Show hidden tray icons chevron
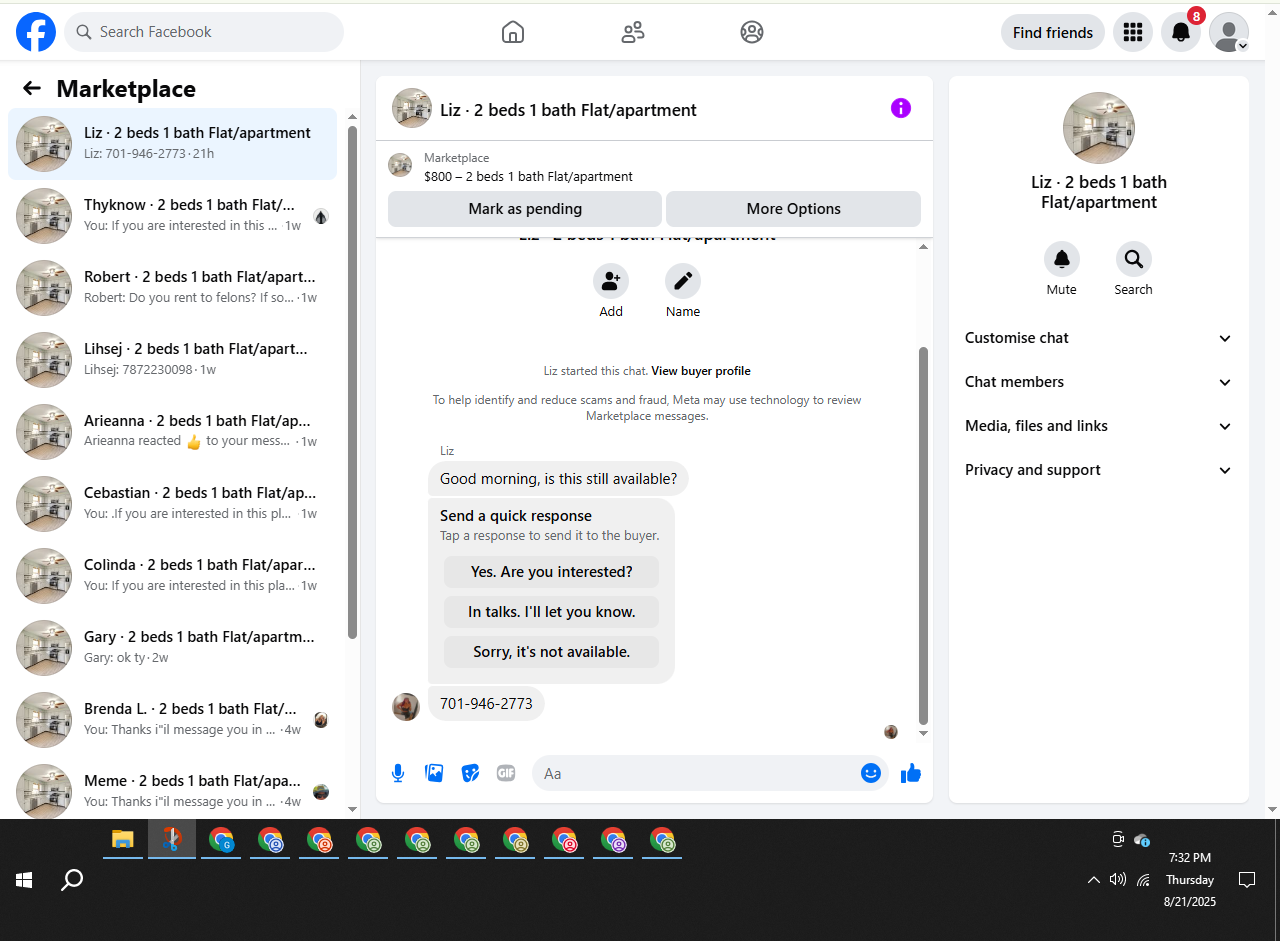The height and width of the screenshot is (941, 1280). (x=1094, y=880)
